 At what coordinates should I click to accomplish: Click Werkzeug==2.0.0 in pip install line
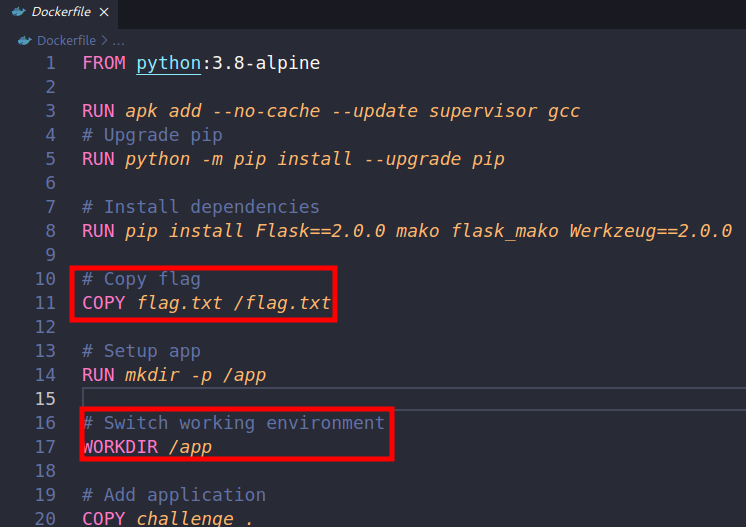pos(651,231)
